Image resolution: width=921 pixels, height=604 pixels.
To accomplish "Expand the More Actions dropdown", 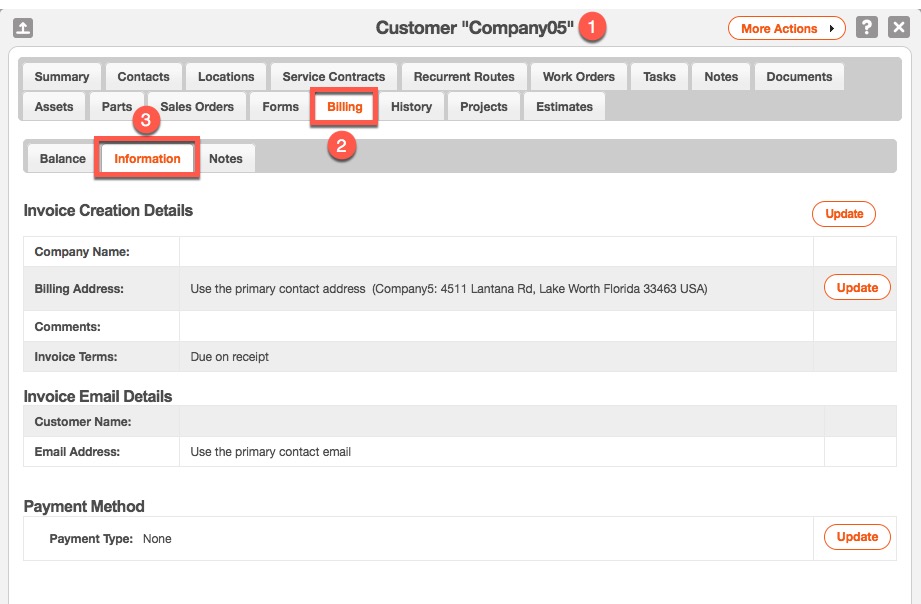I will (x=786, y=29).
